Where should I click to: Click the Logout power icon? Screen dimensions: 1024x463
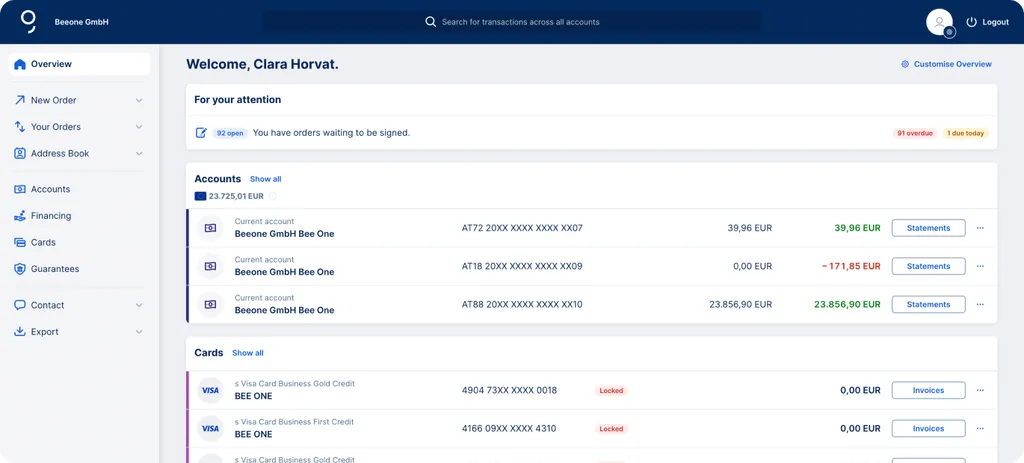[x=972, y=22]
